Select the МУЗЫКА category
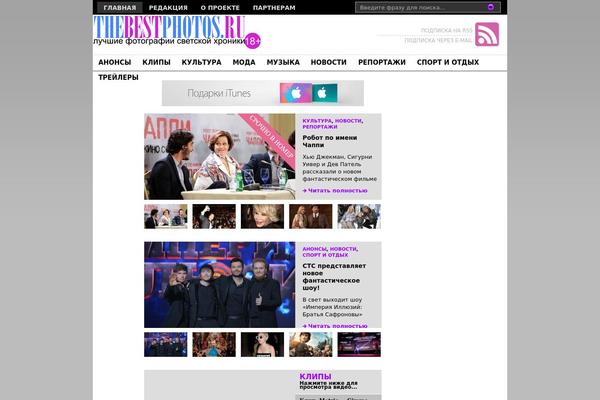 [283, 62]
